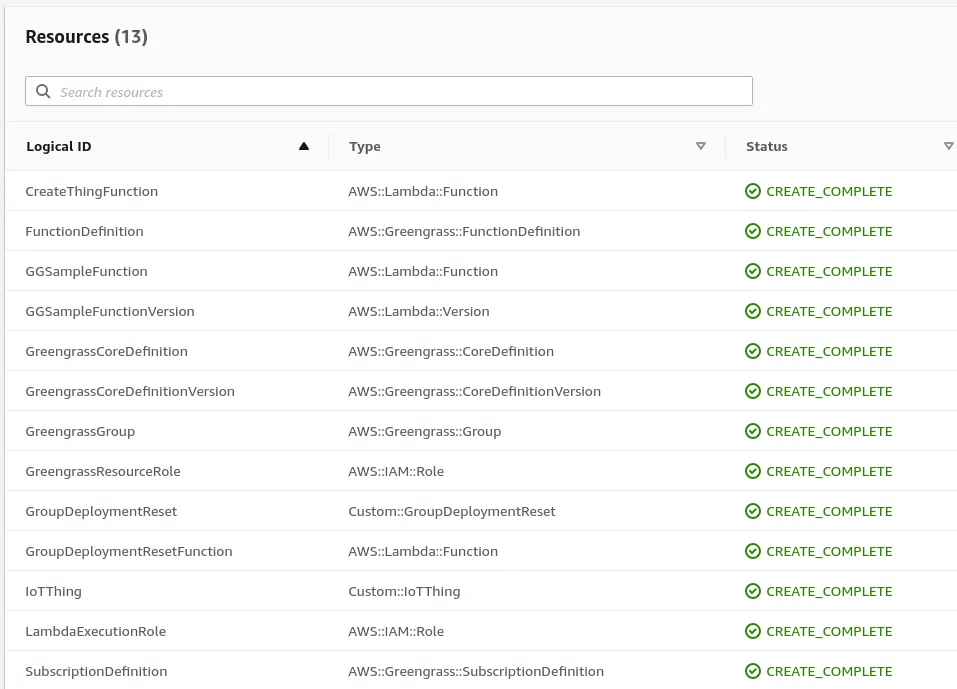Click GreengrassGroup status check icon

[x=753, y=431]
